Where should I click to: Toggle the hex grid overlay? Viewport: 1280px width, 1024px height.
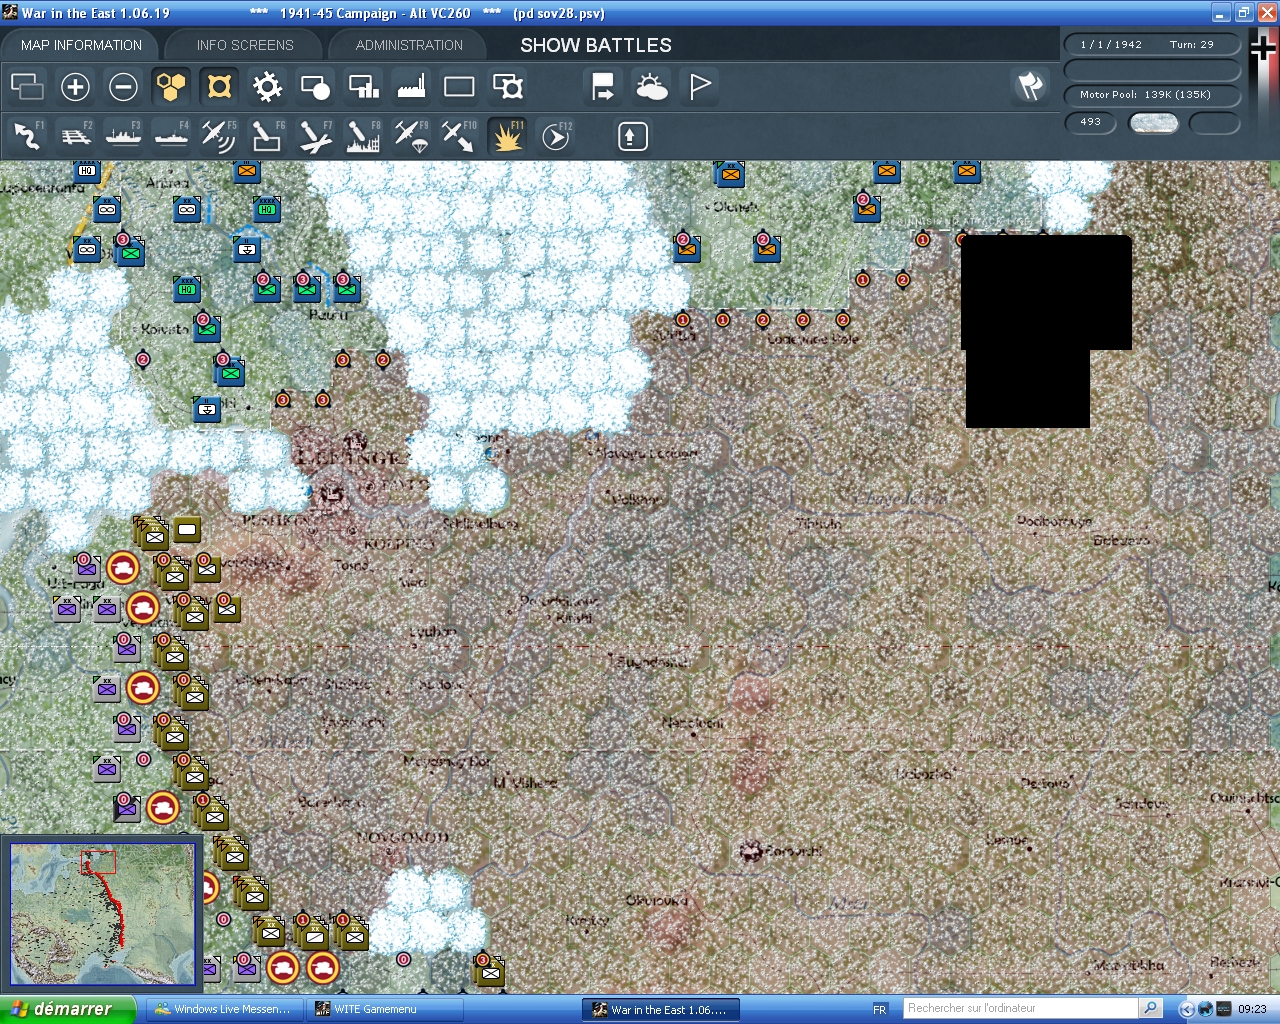[x=171, y=87]
